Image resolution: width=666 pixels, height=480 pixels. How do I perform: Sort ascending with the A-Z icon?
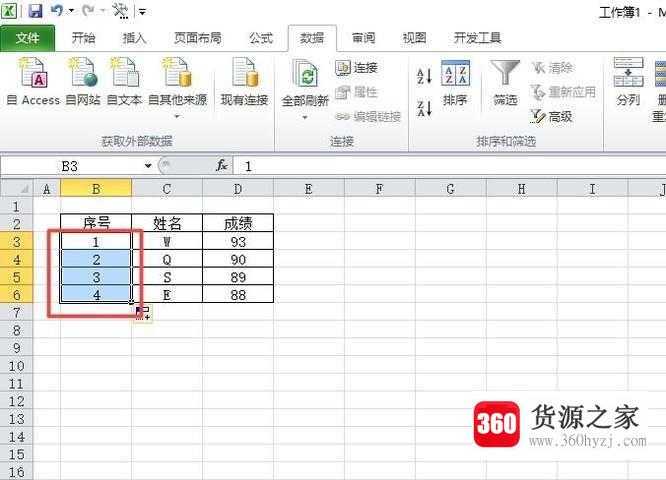(424, 76)
